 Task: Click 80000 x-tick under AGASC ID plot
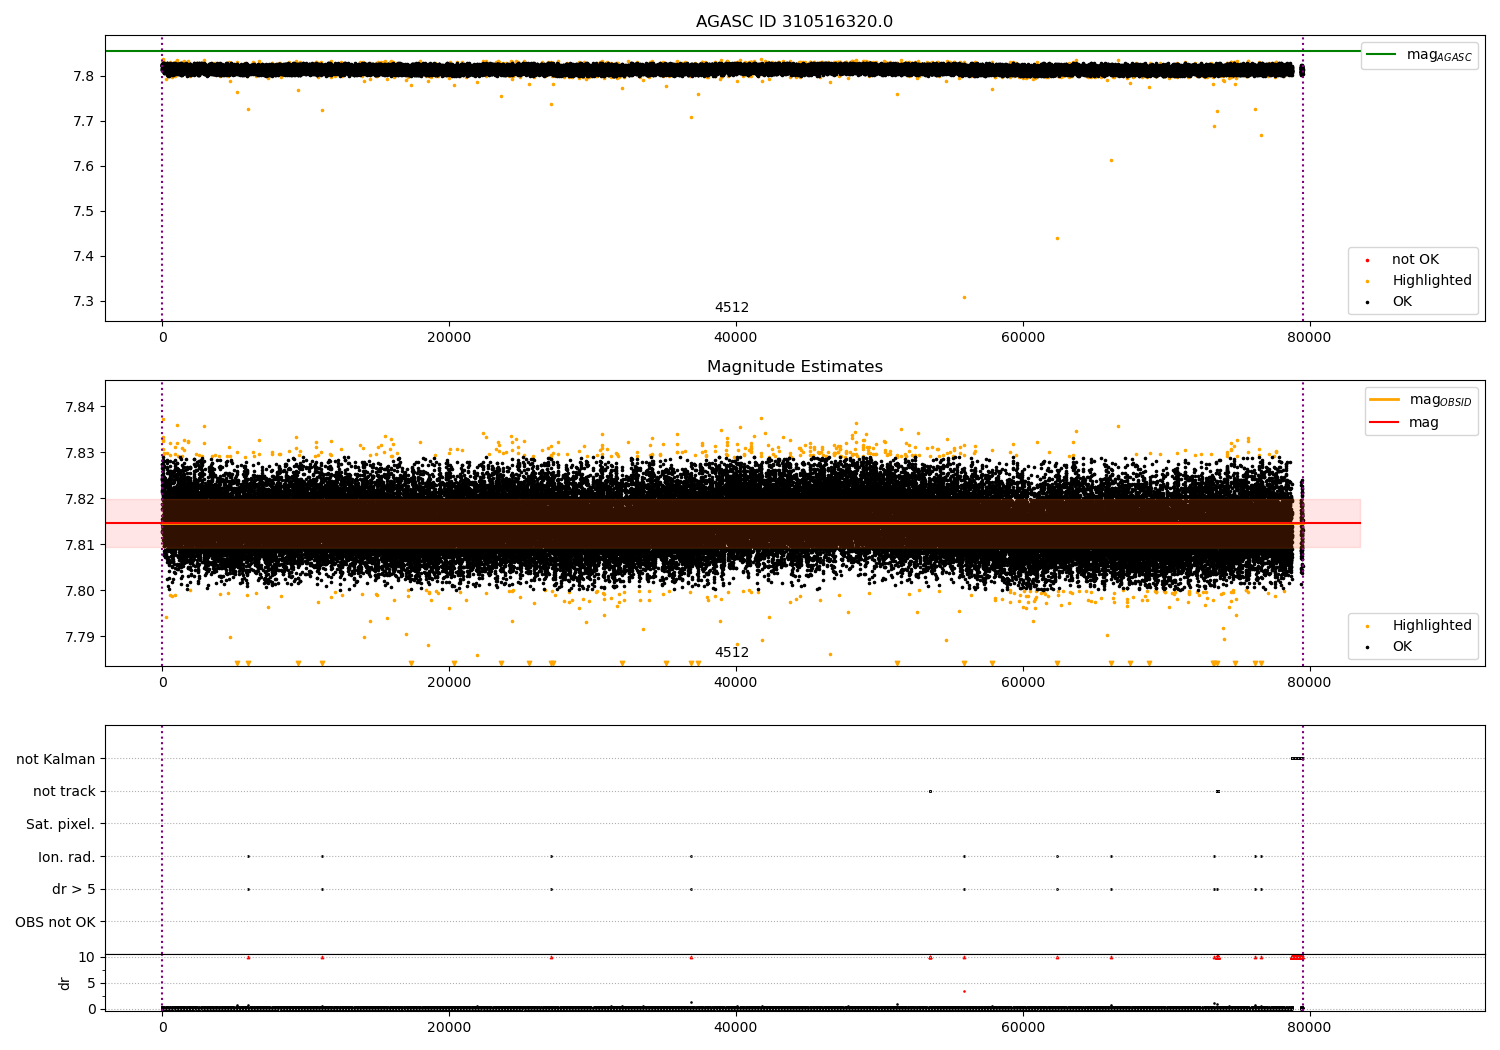[x=1309, y=338]
